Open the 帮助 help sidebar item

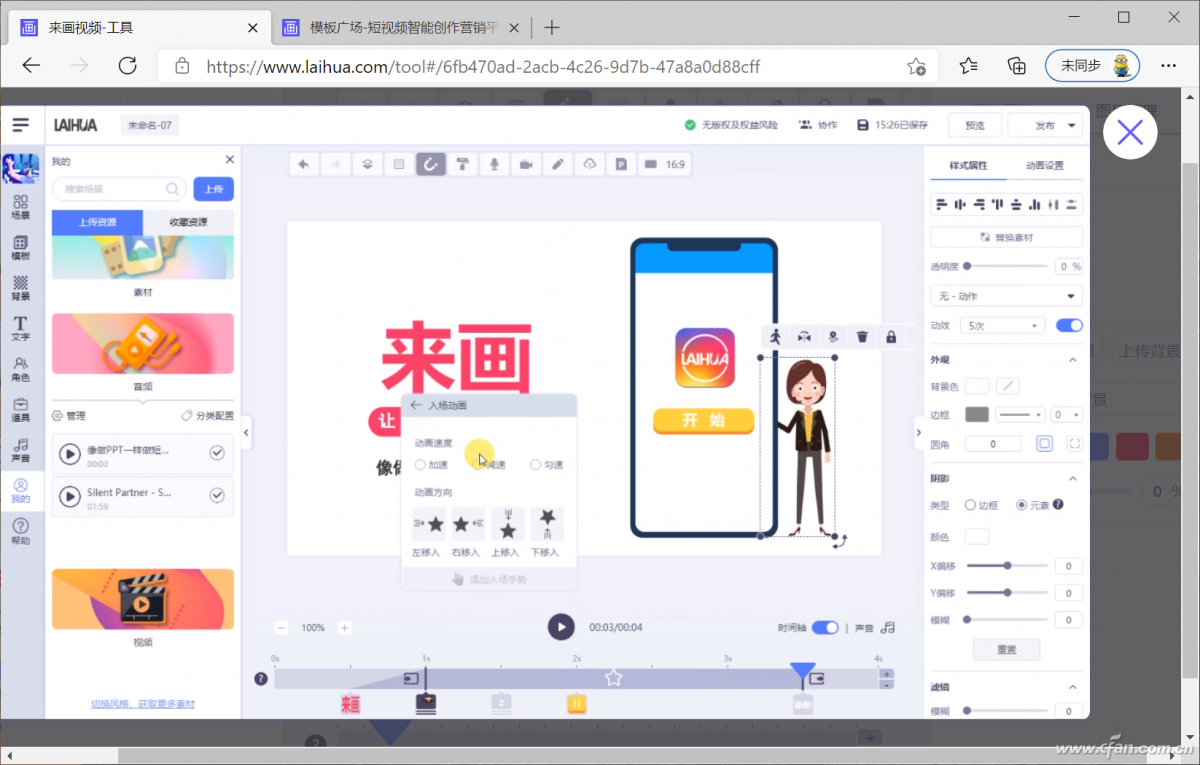[21, 532]
